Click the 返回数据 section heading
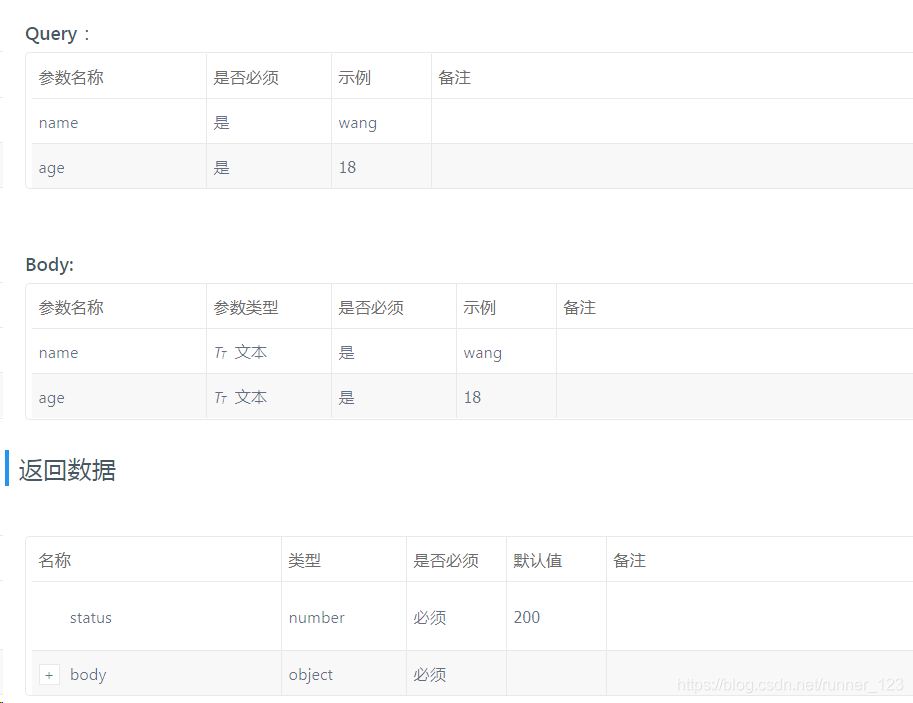913x703 pixels. [68, 470]
